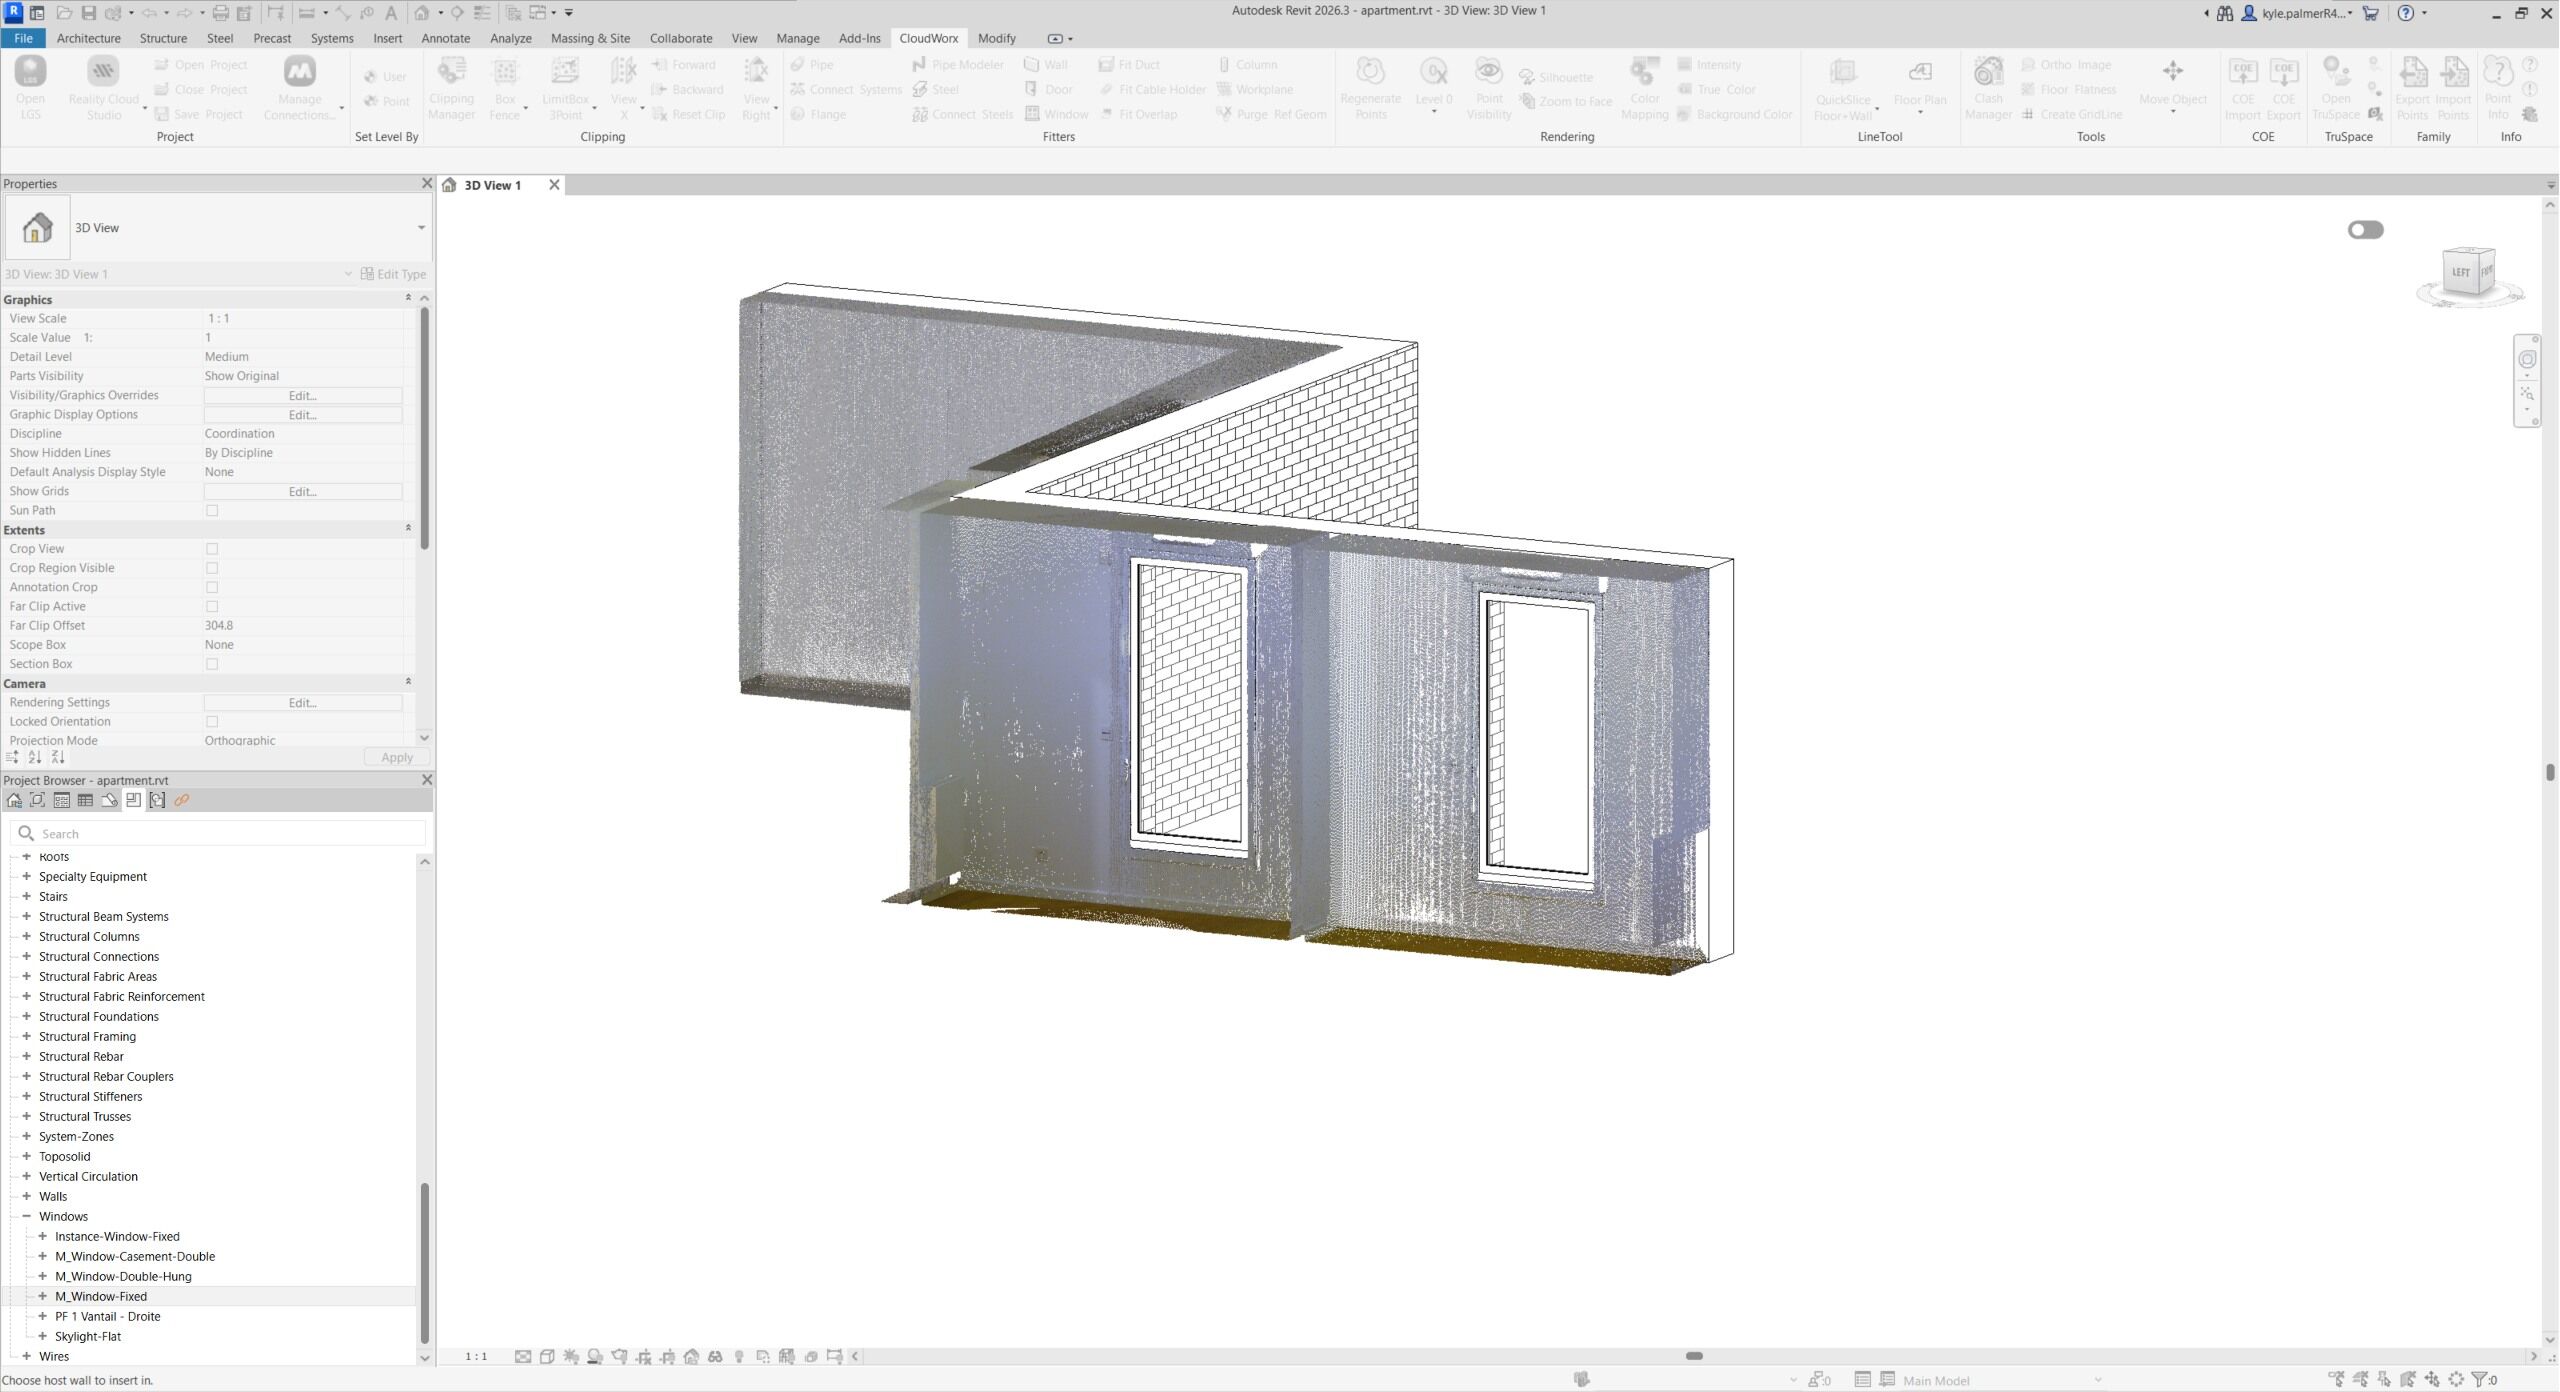2560x1392 pixels.
Task: Open the 3D View type selector dropdown
Action: [x=421, y=228]
